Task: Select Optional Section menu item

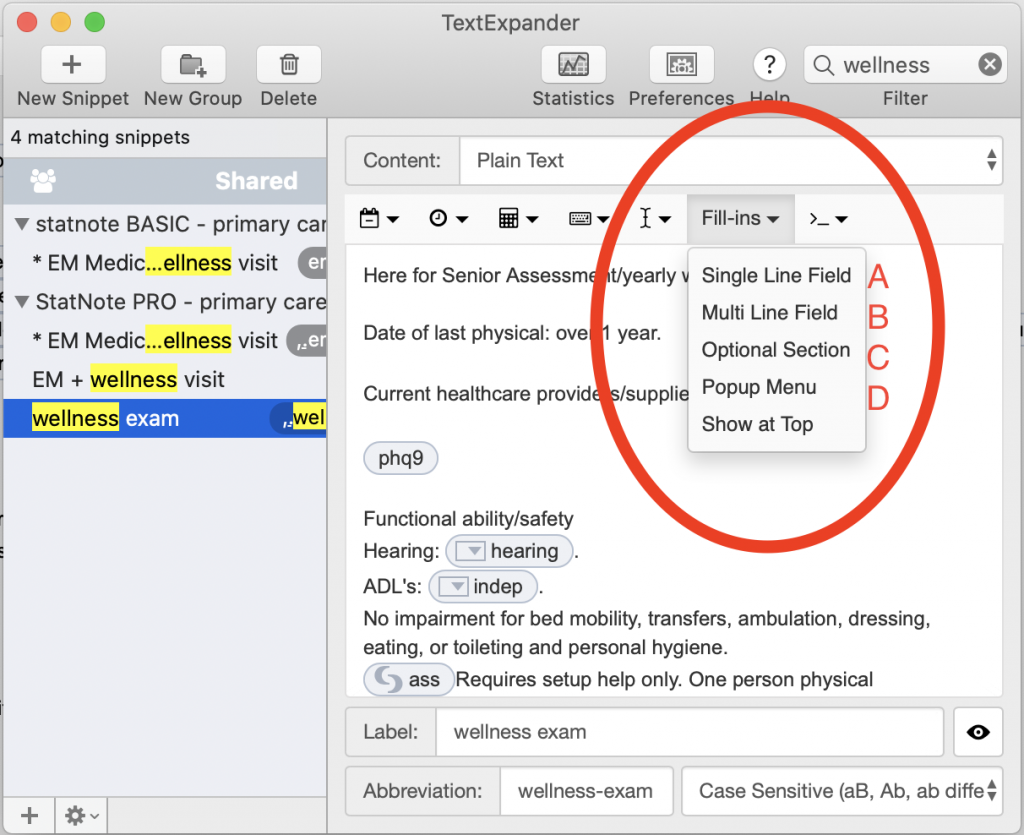Action: tap(776, 350)
